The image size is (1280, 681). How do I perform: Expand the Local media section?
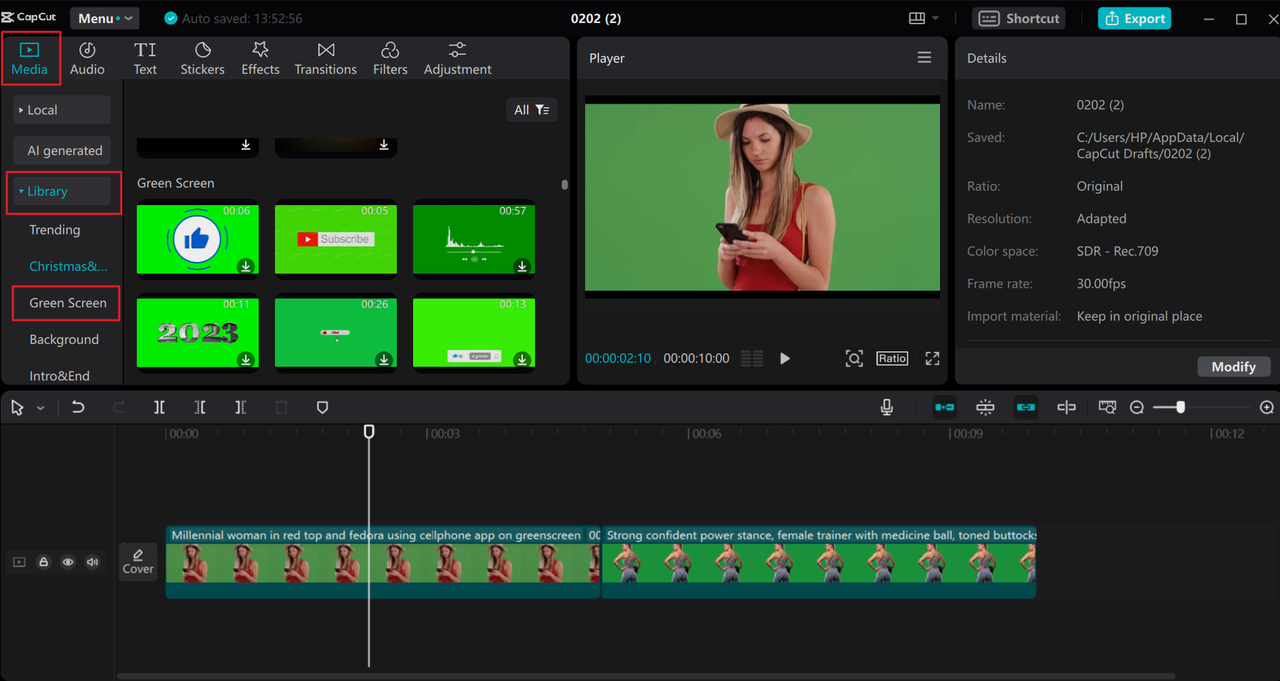62,110
